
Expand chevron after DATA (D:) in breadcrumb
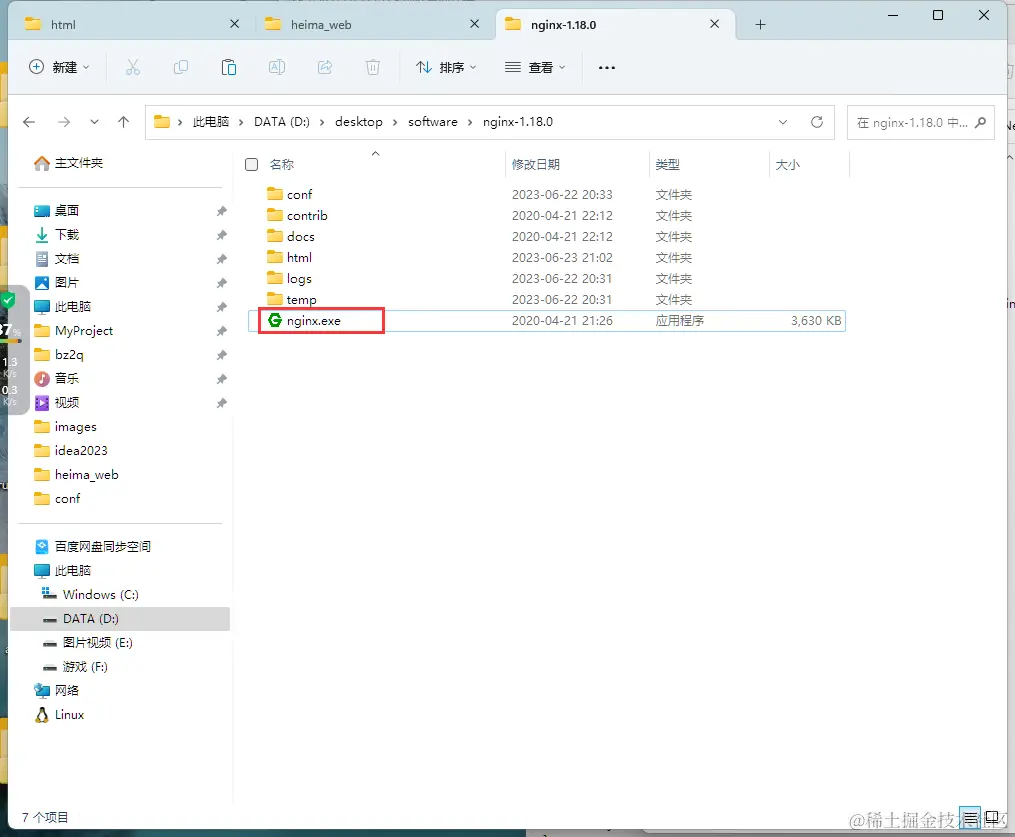click(x=322, y=122)
